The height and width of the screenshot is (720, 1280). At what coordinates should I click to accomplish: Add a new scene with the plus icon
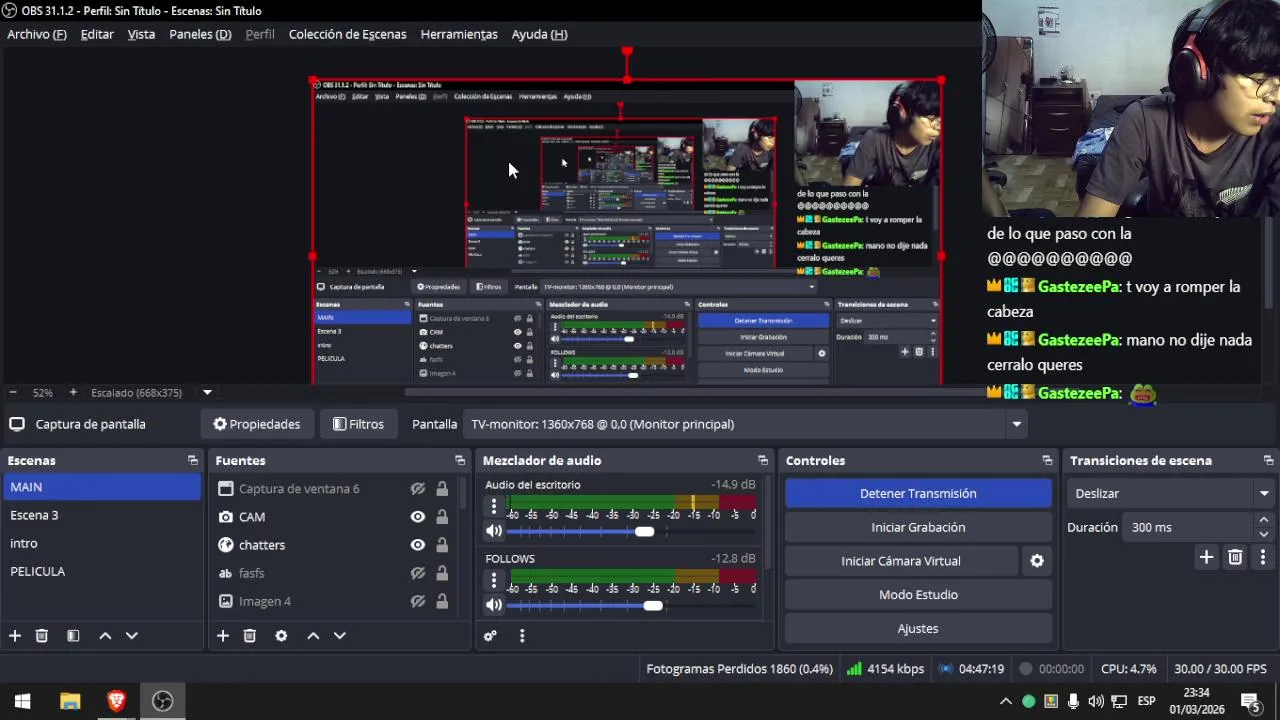click(15, 636)
